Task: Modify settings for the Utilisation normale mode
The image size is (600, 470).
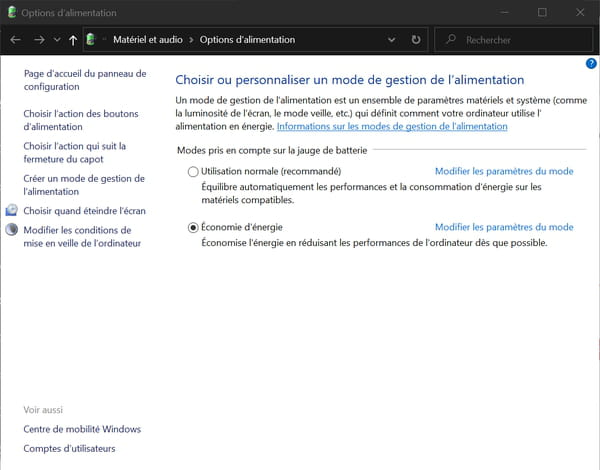Action: [504, 171]
